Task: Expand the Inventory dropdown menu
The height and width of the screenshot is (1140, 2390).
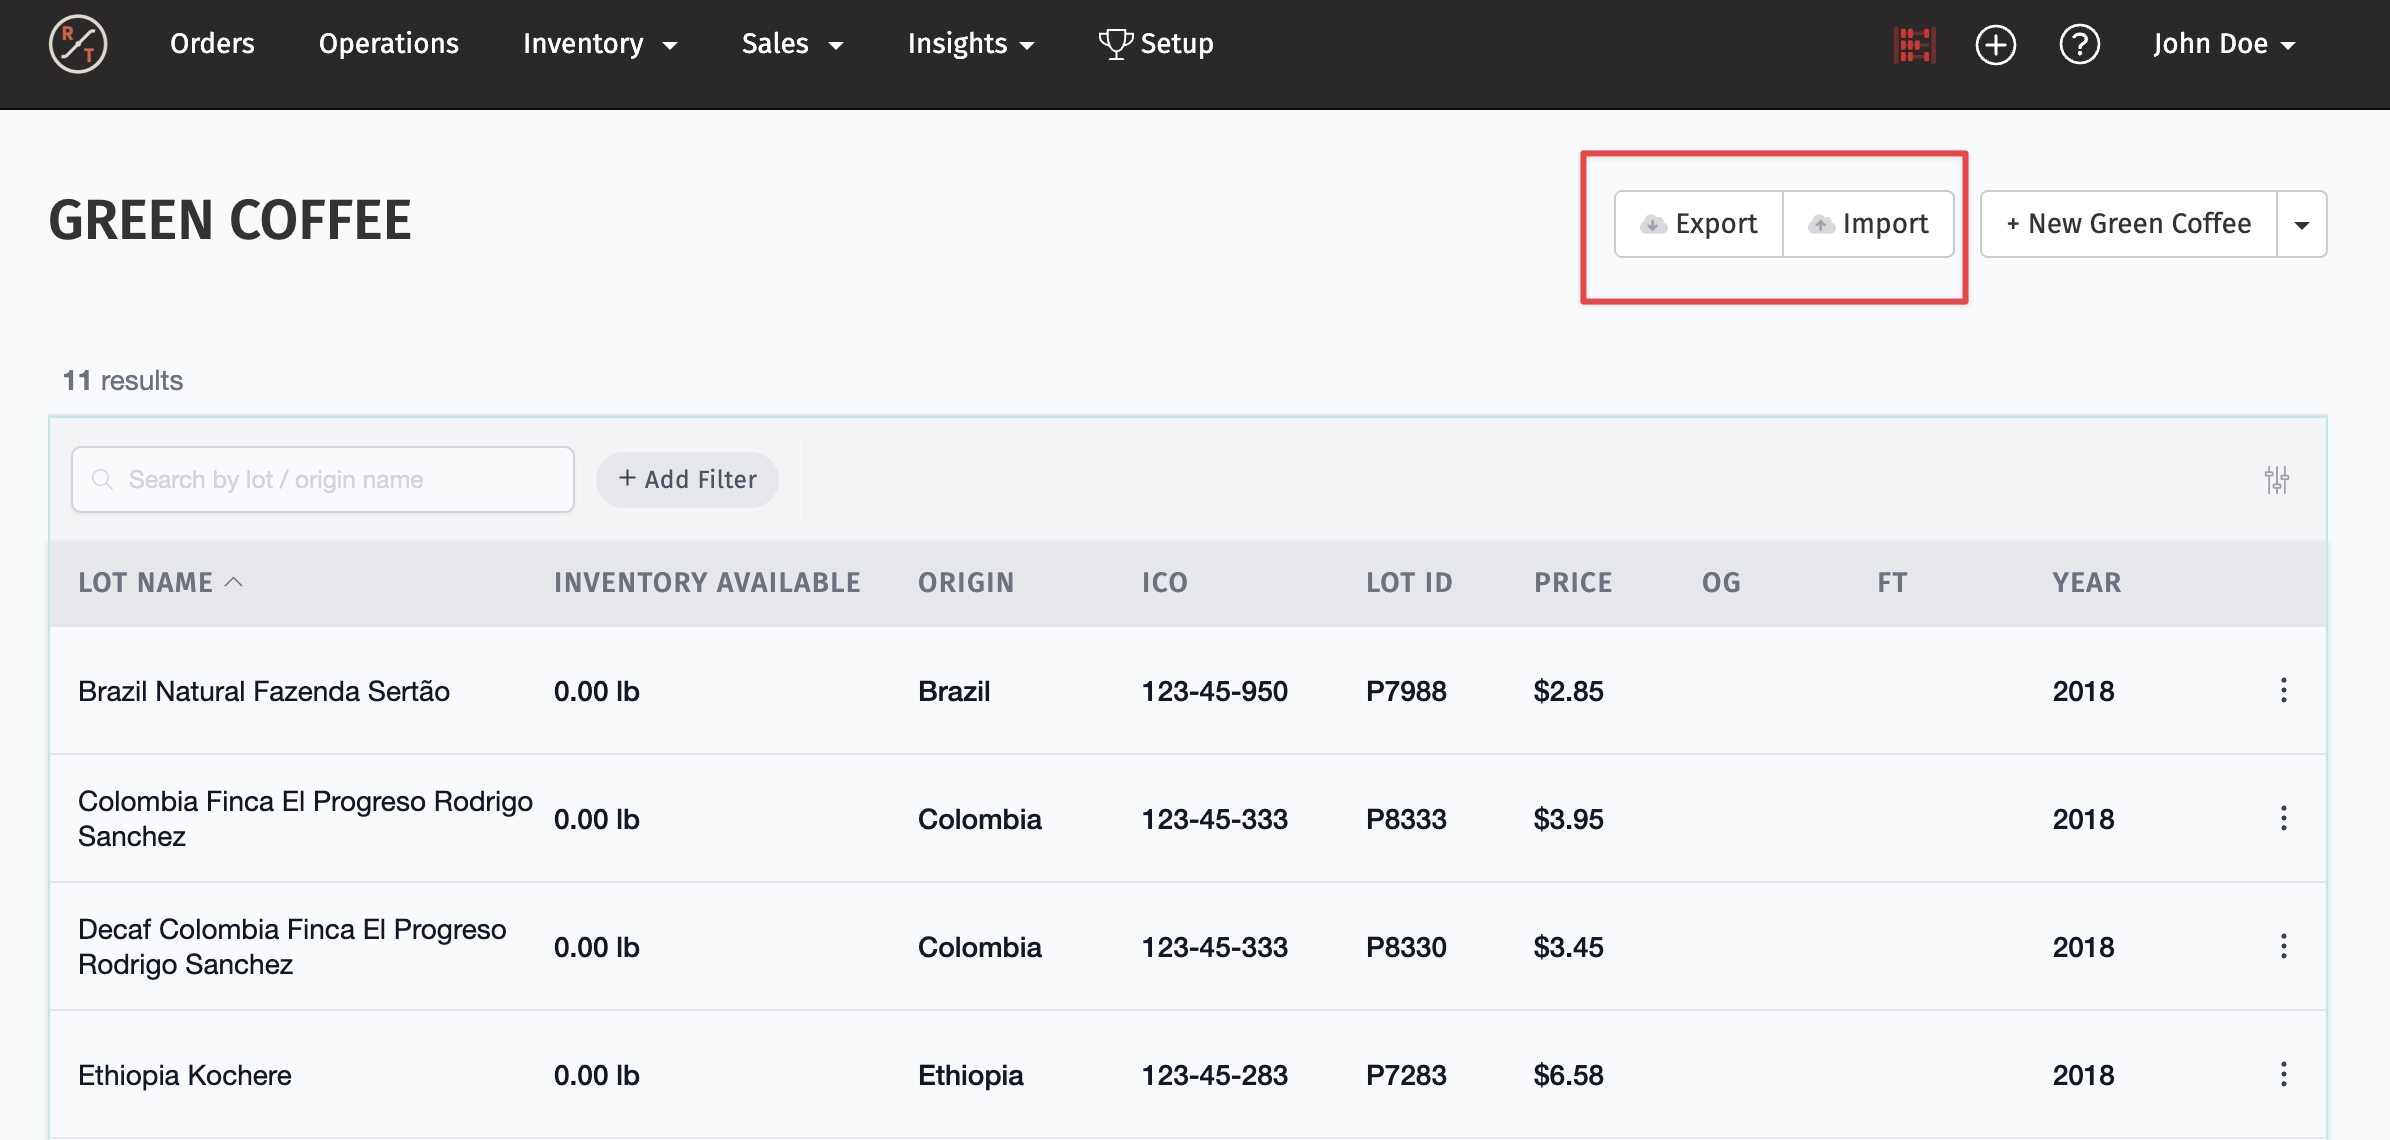Action: tap(600, 44)
